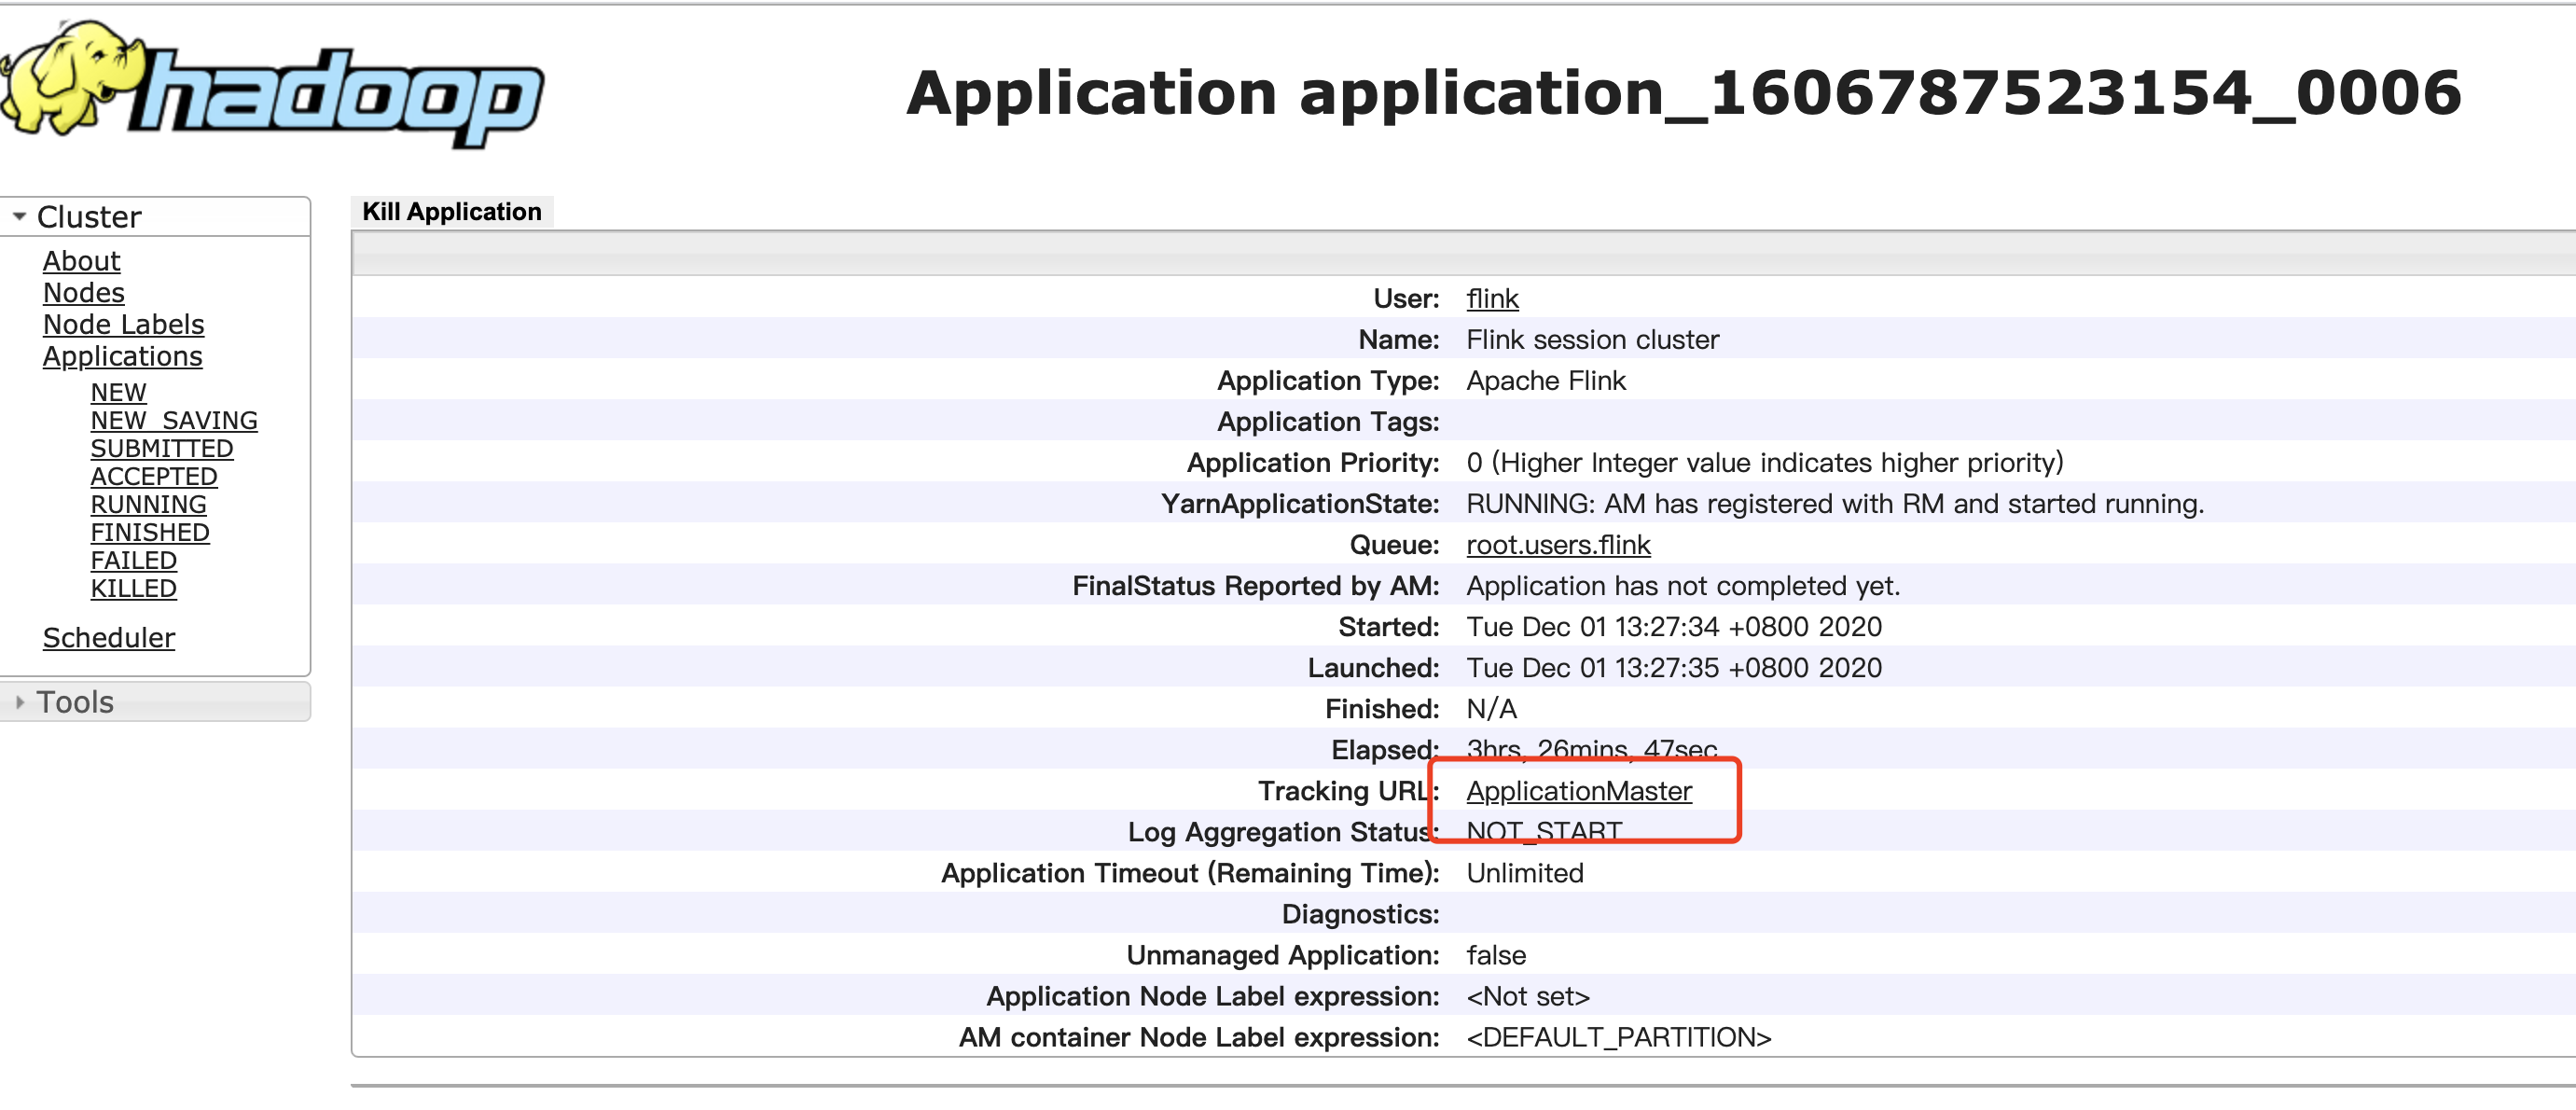Filter applications by NEW state
Viewport: 2576px width, 1110px height.
click(118, 393)
